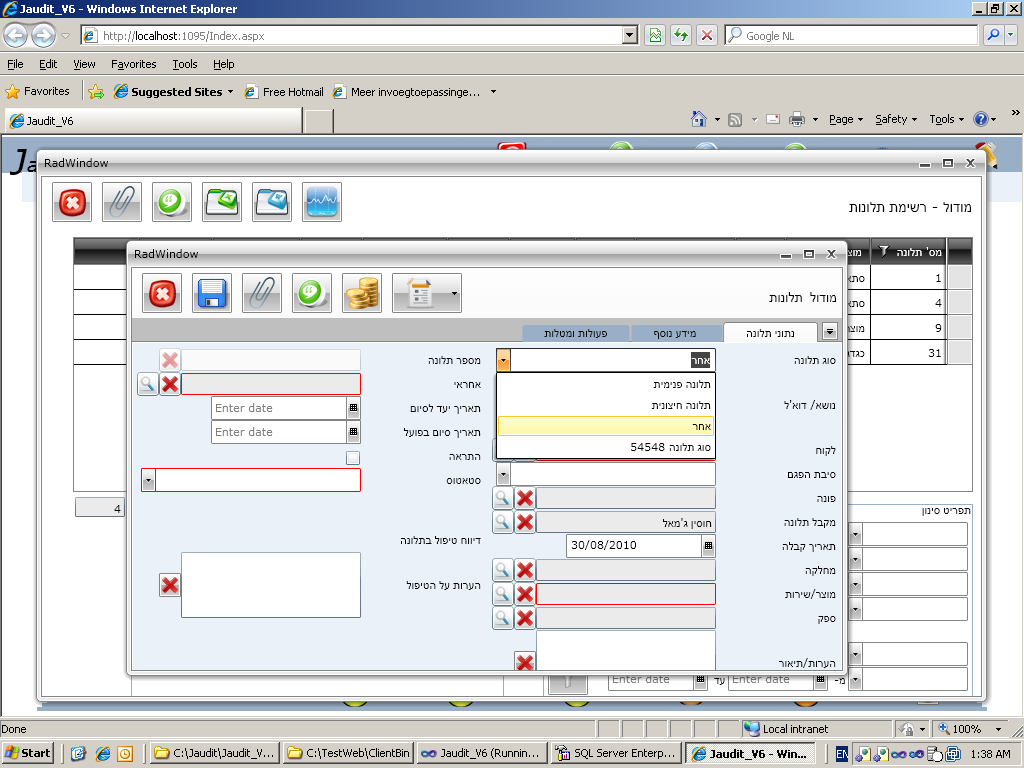This screenshot has width=1024, height=768.
Task: Click the browser Stop button
Action: [707, 35]
